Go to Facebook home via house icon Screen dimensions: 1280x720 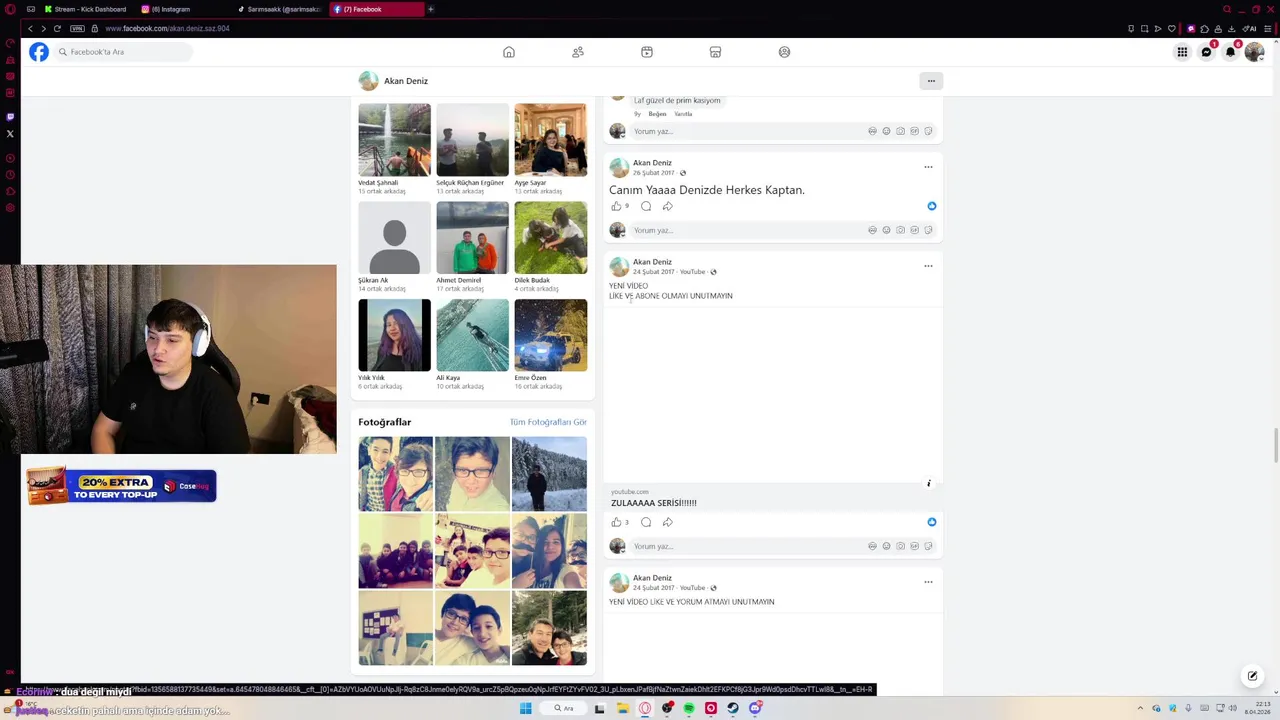pos(509,52)
